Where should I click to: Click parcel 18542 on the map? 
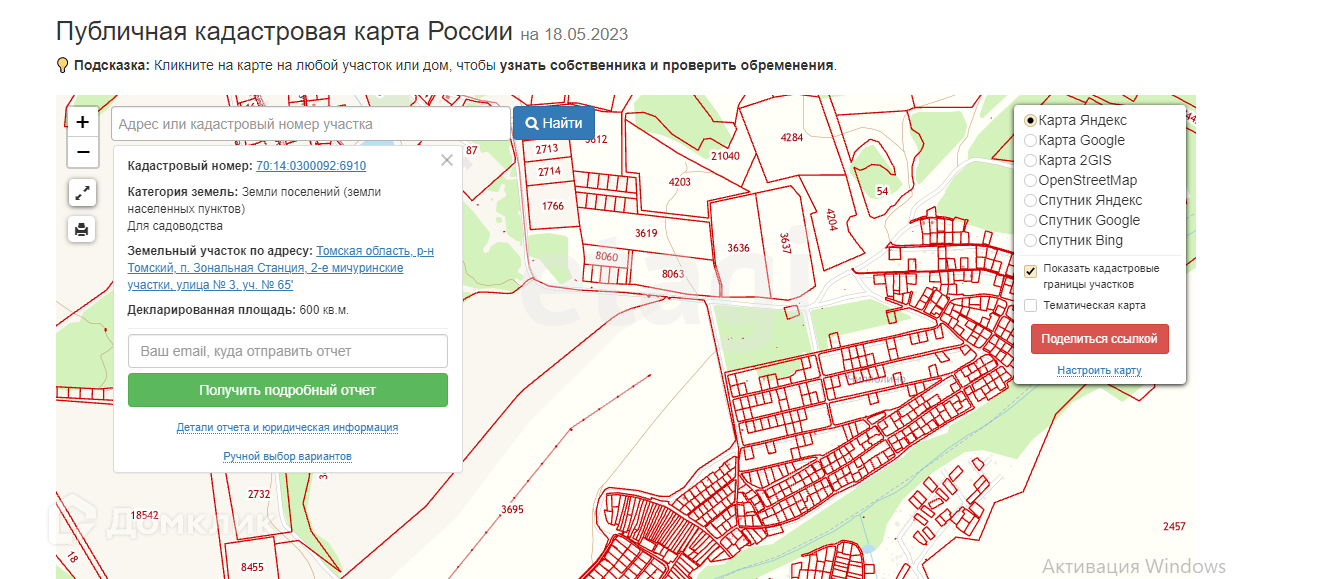[145, 515]
